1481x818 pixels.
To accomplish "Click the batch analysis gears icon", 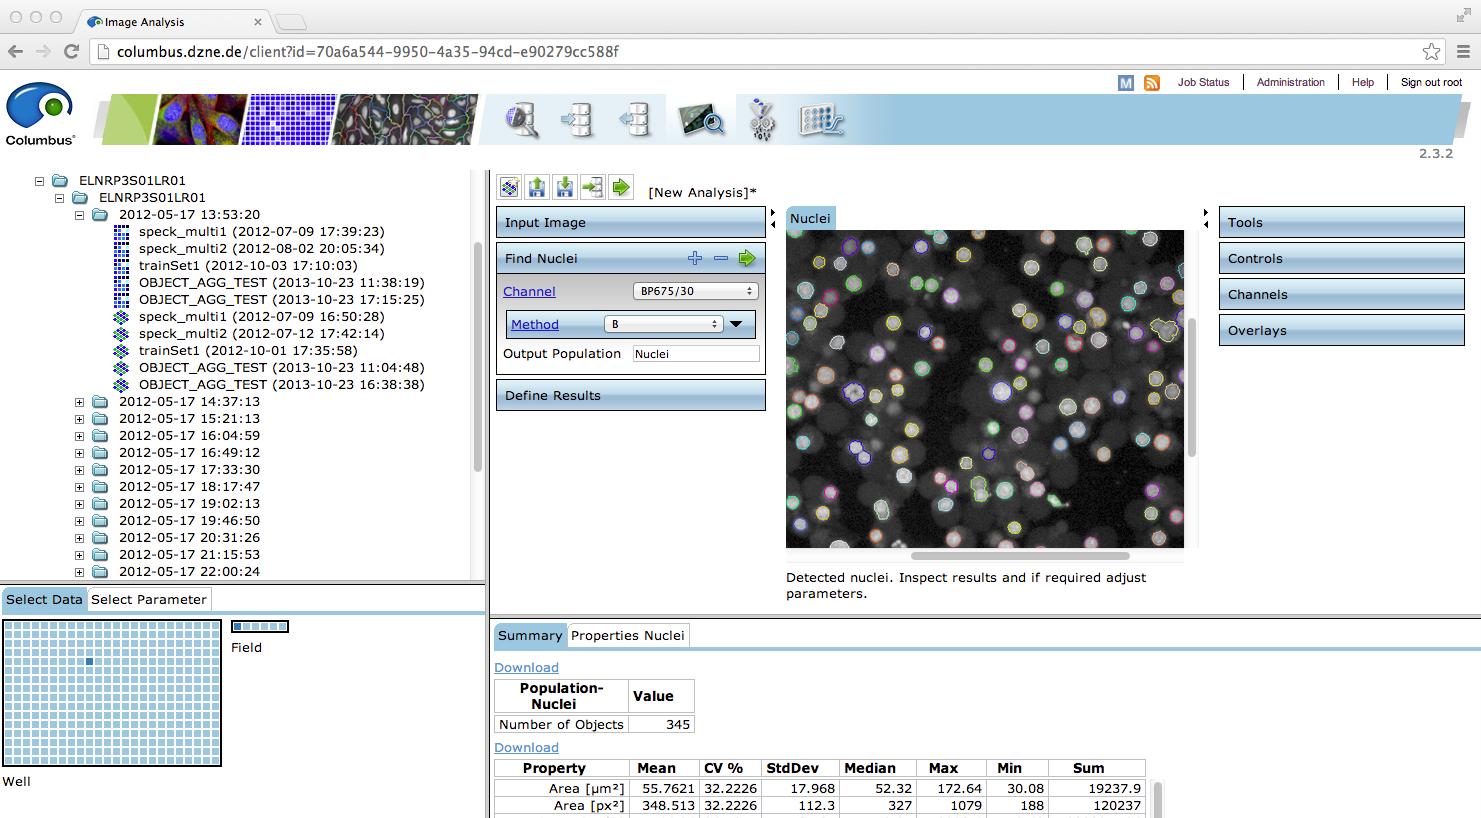I will tap(762, 120).
